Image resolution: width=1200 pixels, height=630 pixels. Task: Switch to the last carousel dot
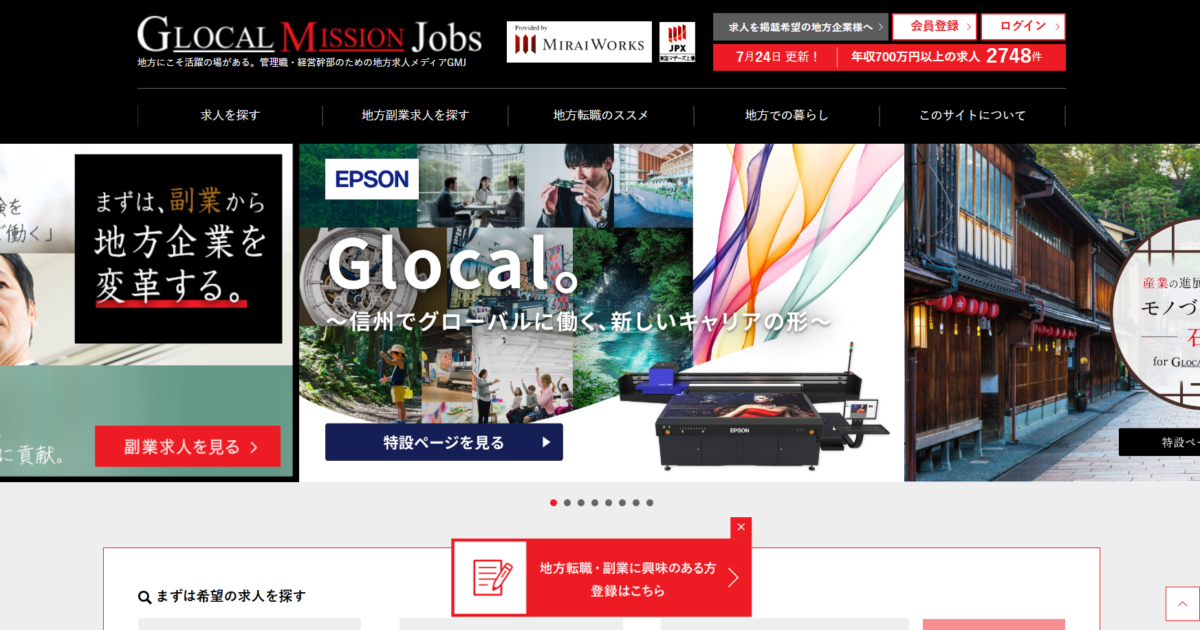650,503
